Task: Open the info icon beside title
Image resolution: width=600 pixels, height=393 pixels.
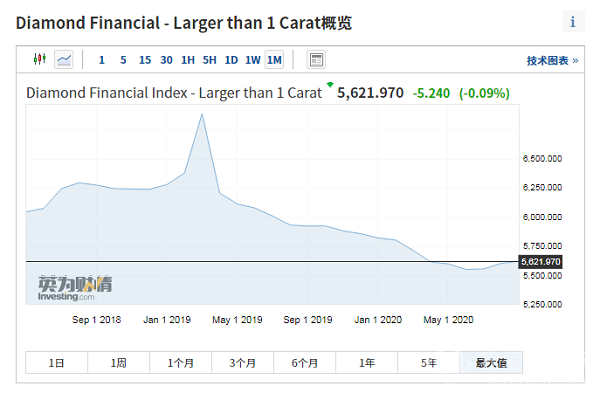Action: pos(573,22)
